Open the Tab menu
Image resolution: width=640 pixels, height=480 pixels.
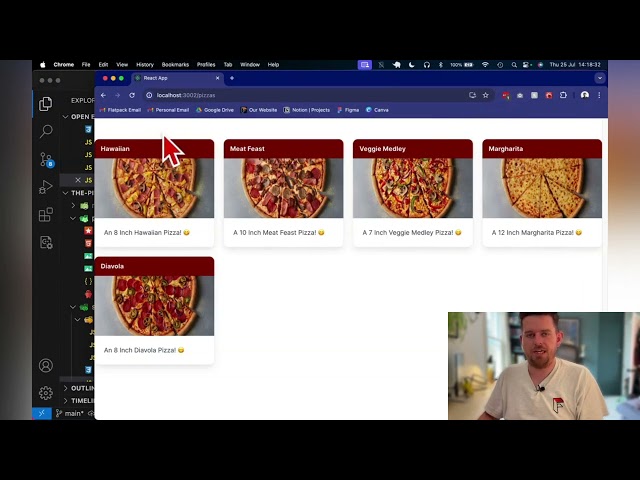(228, 64)
